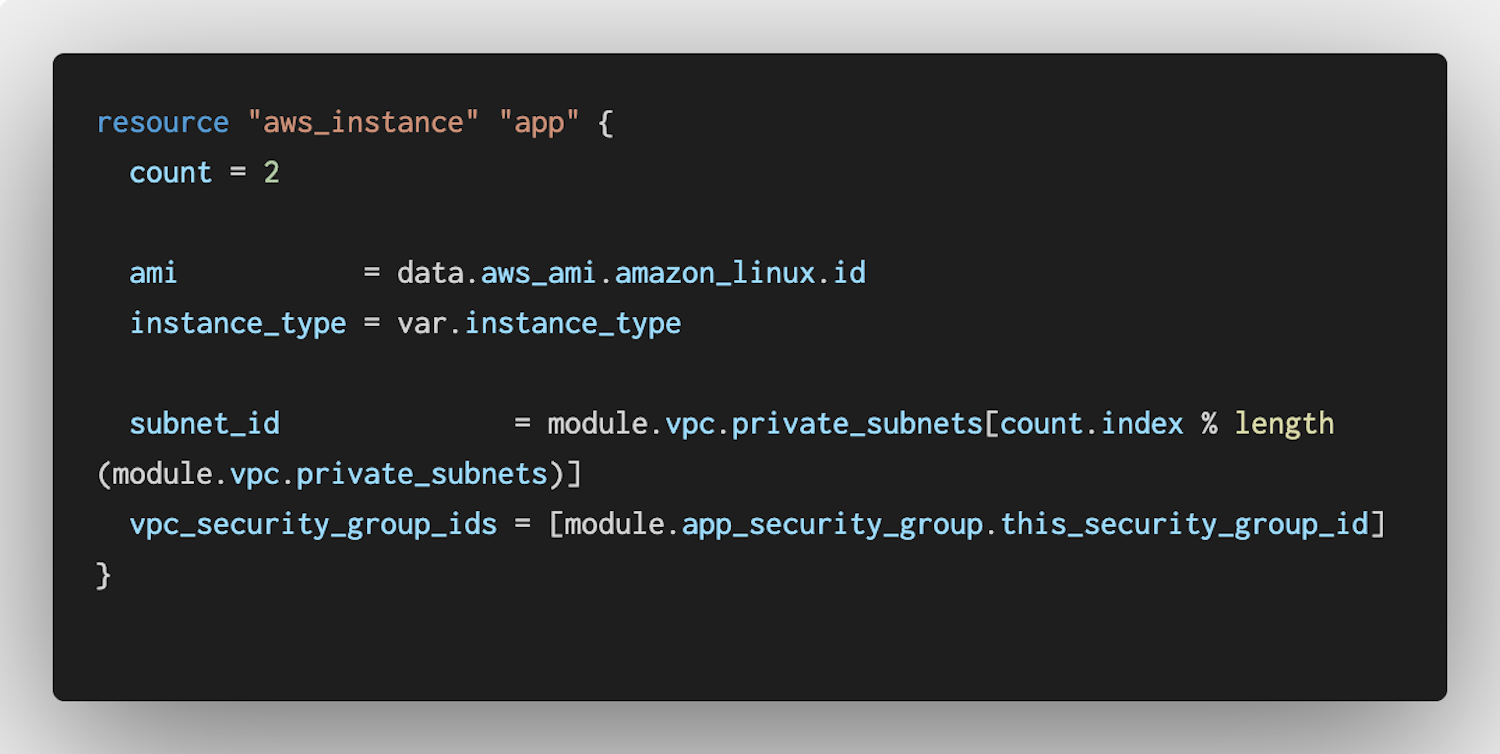Click the "aws_instance" string
Viewport: 1500px width, 754px height.
363,123
